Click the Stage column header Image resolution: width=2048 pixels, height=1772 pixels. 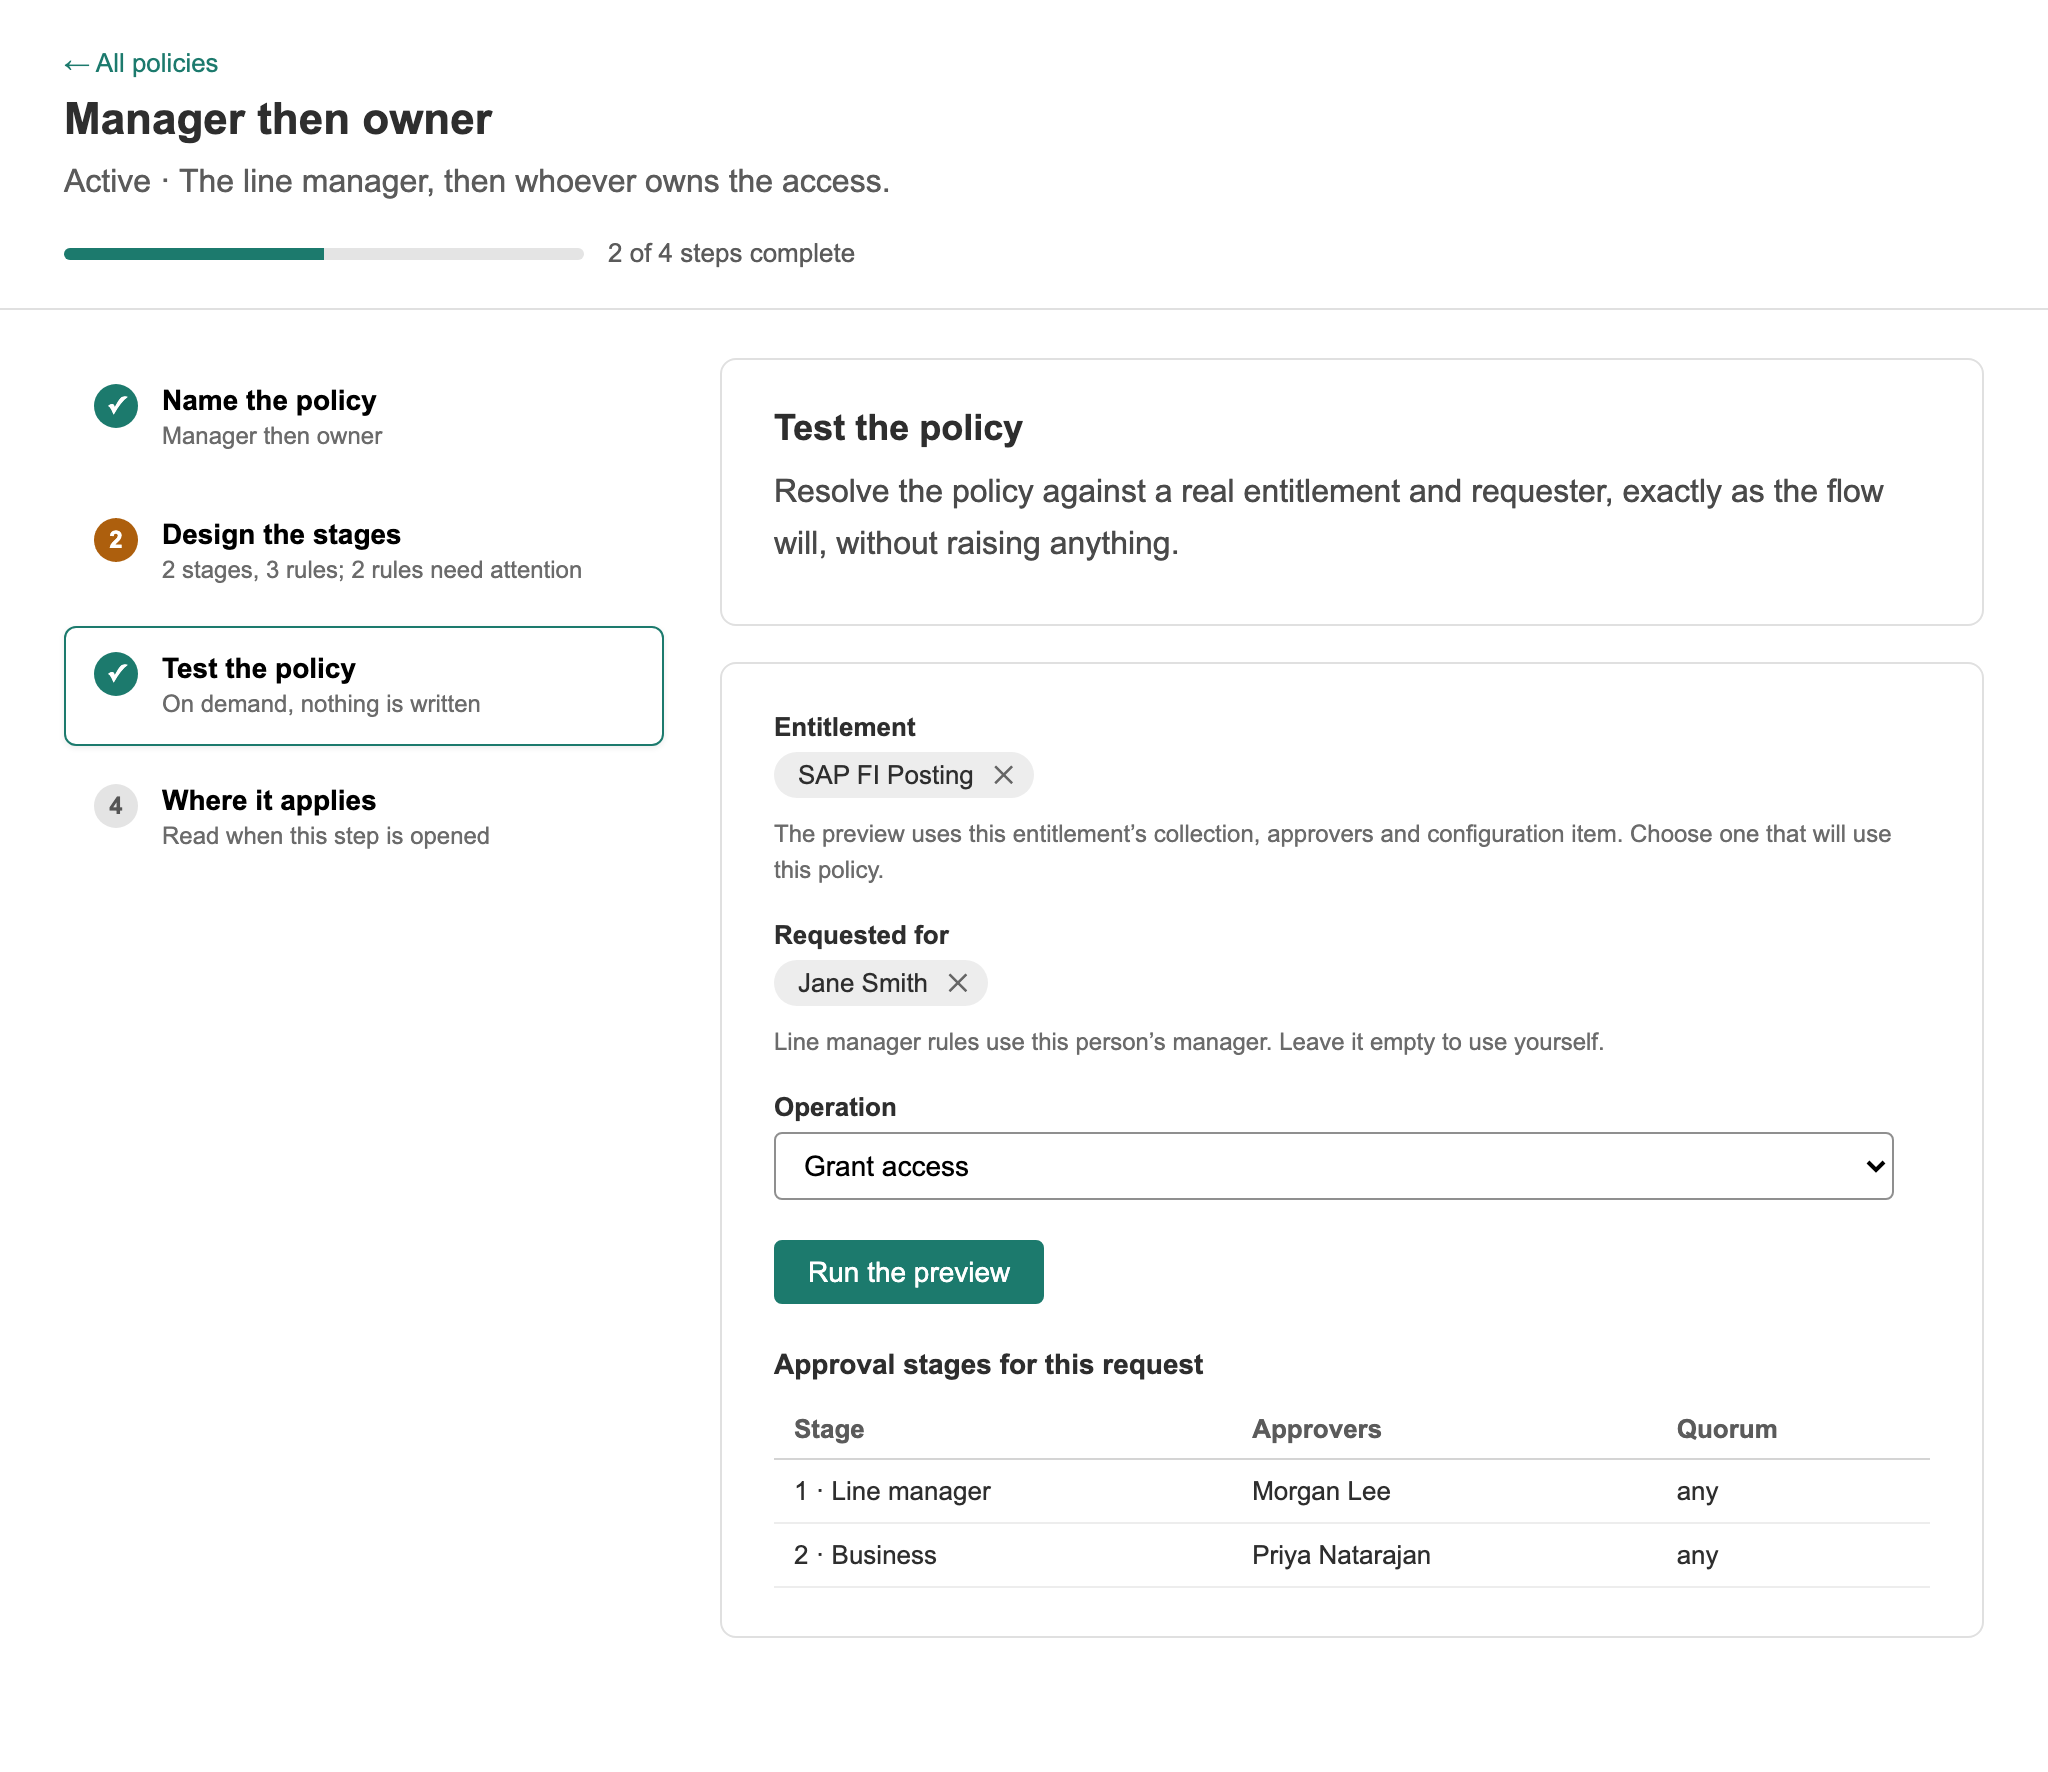point(829,1429)
